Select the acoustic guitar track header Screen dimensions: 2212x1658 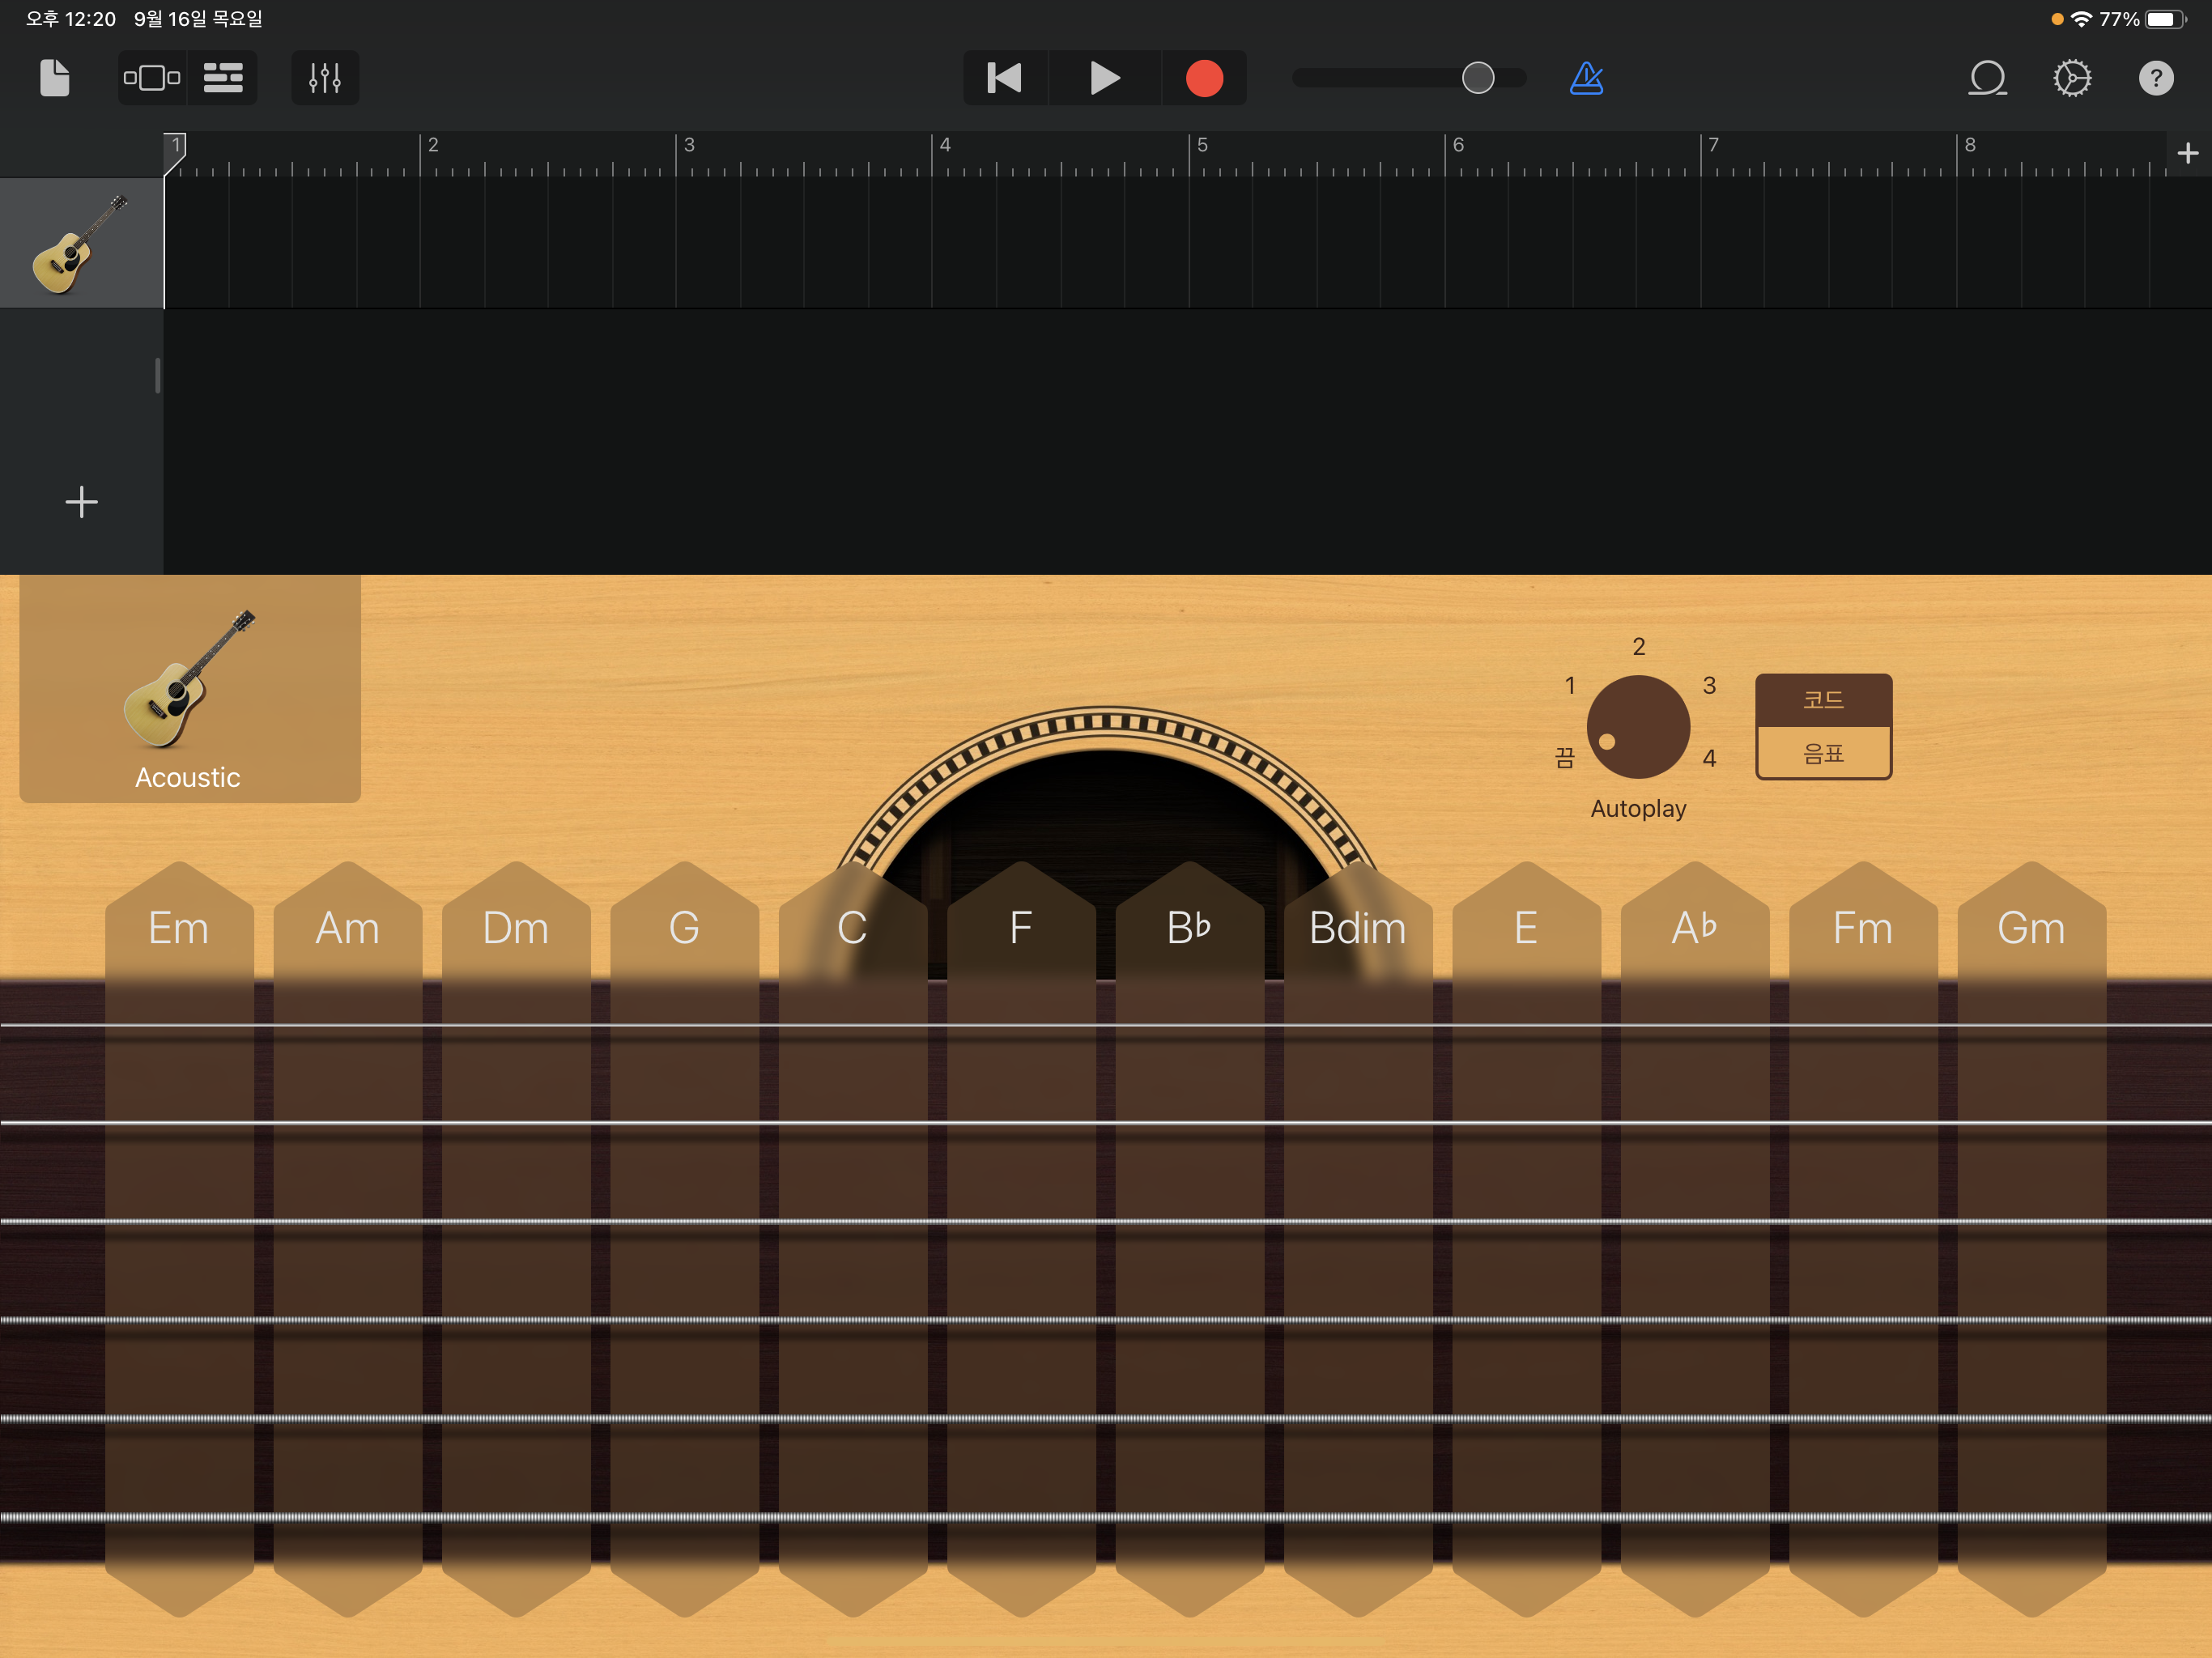[x=81, y=243]
